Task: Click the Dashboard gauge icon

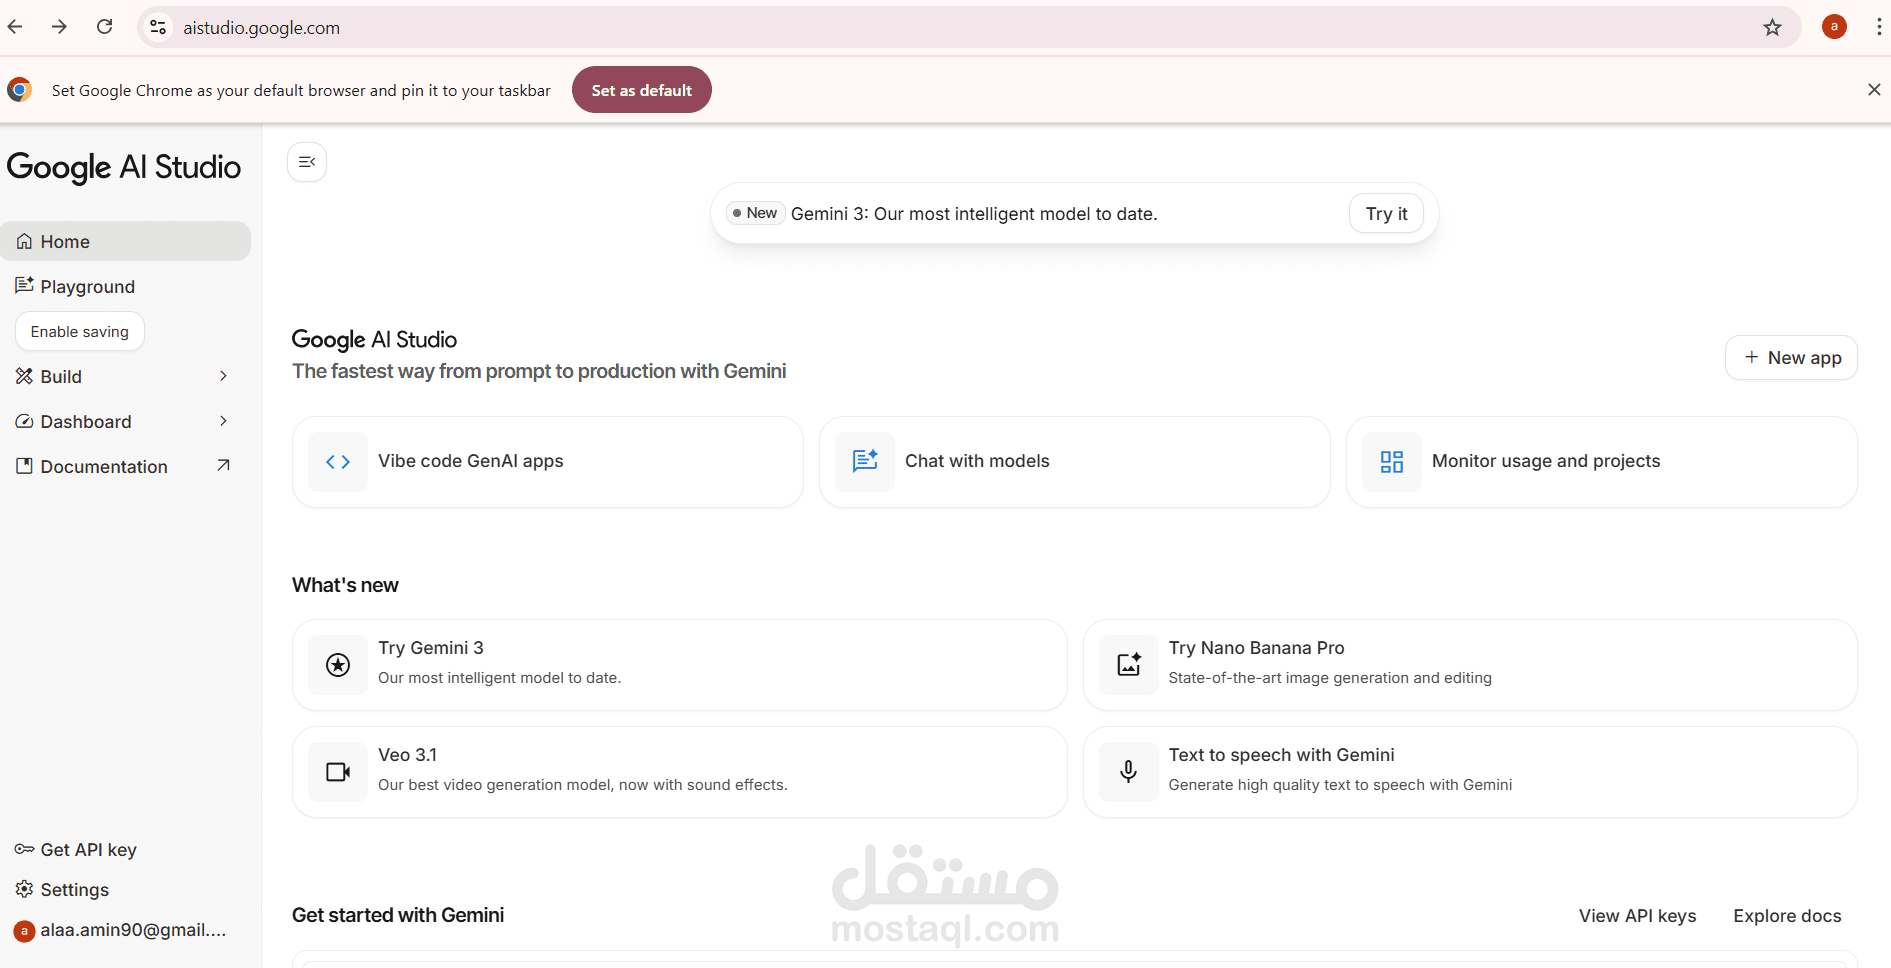Action: pos(24,421)
